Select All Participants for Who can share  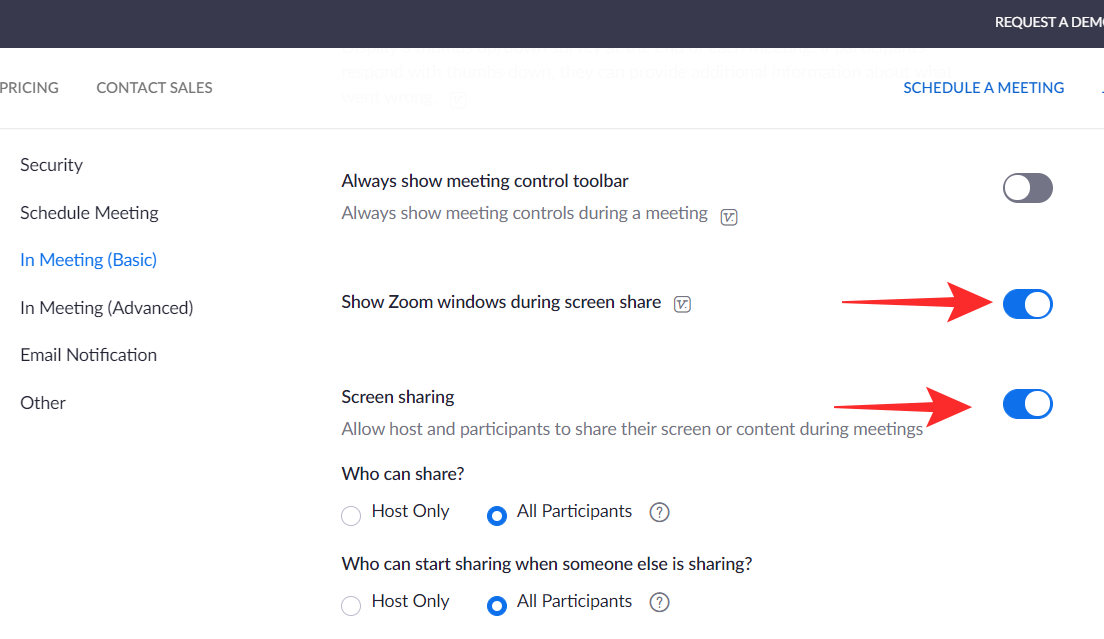coord(496,516)
